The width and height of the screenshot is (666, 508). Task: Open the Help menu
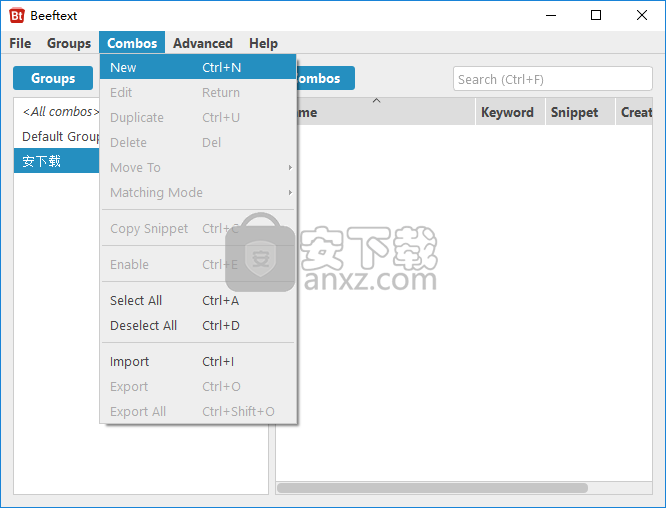pyautogui.click(x=263, y=43)
